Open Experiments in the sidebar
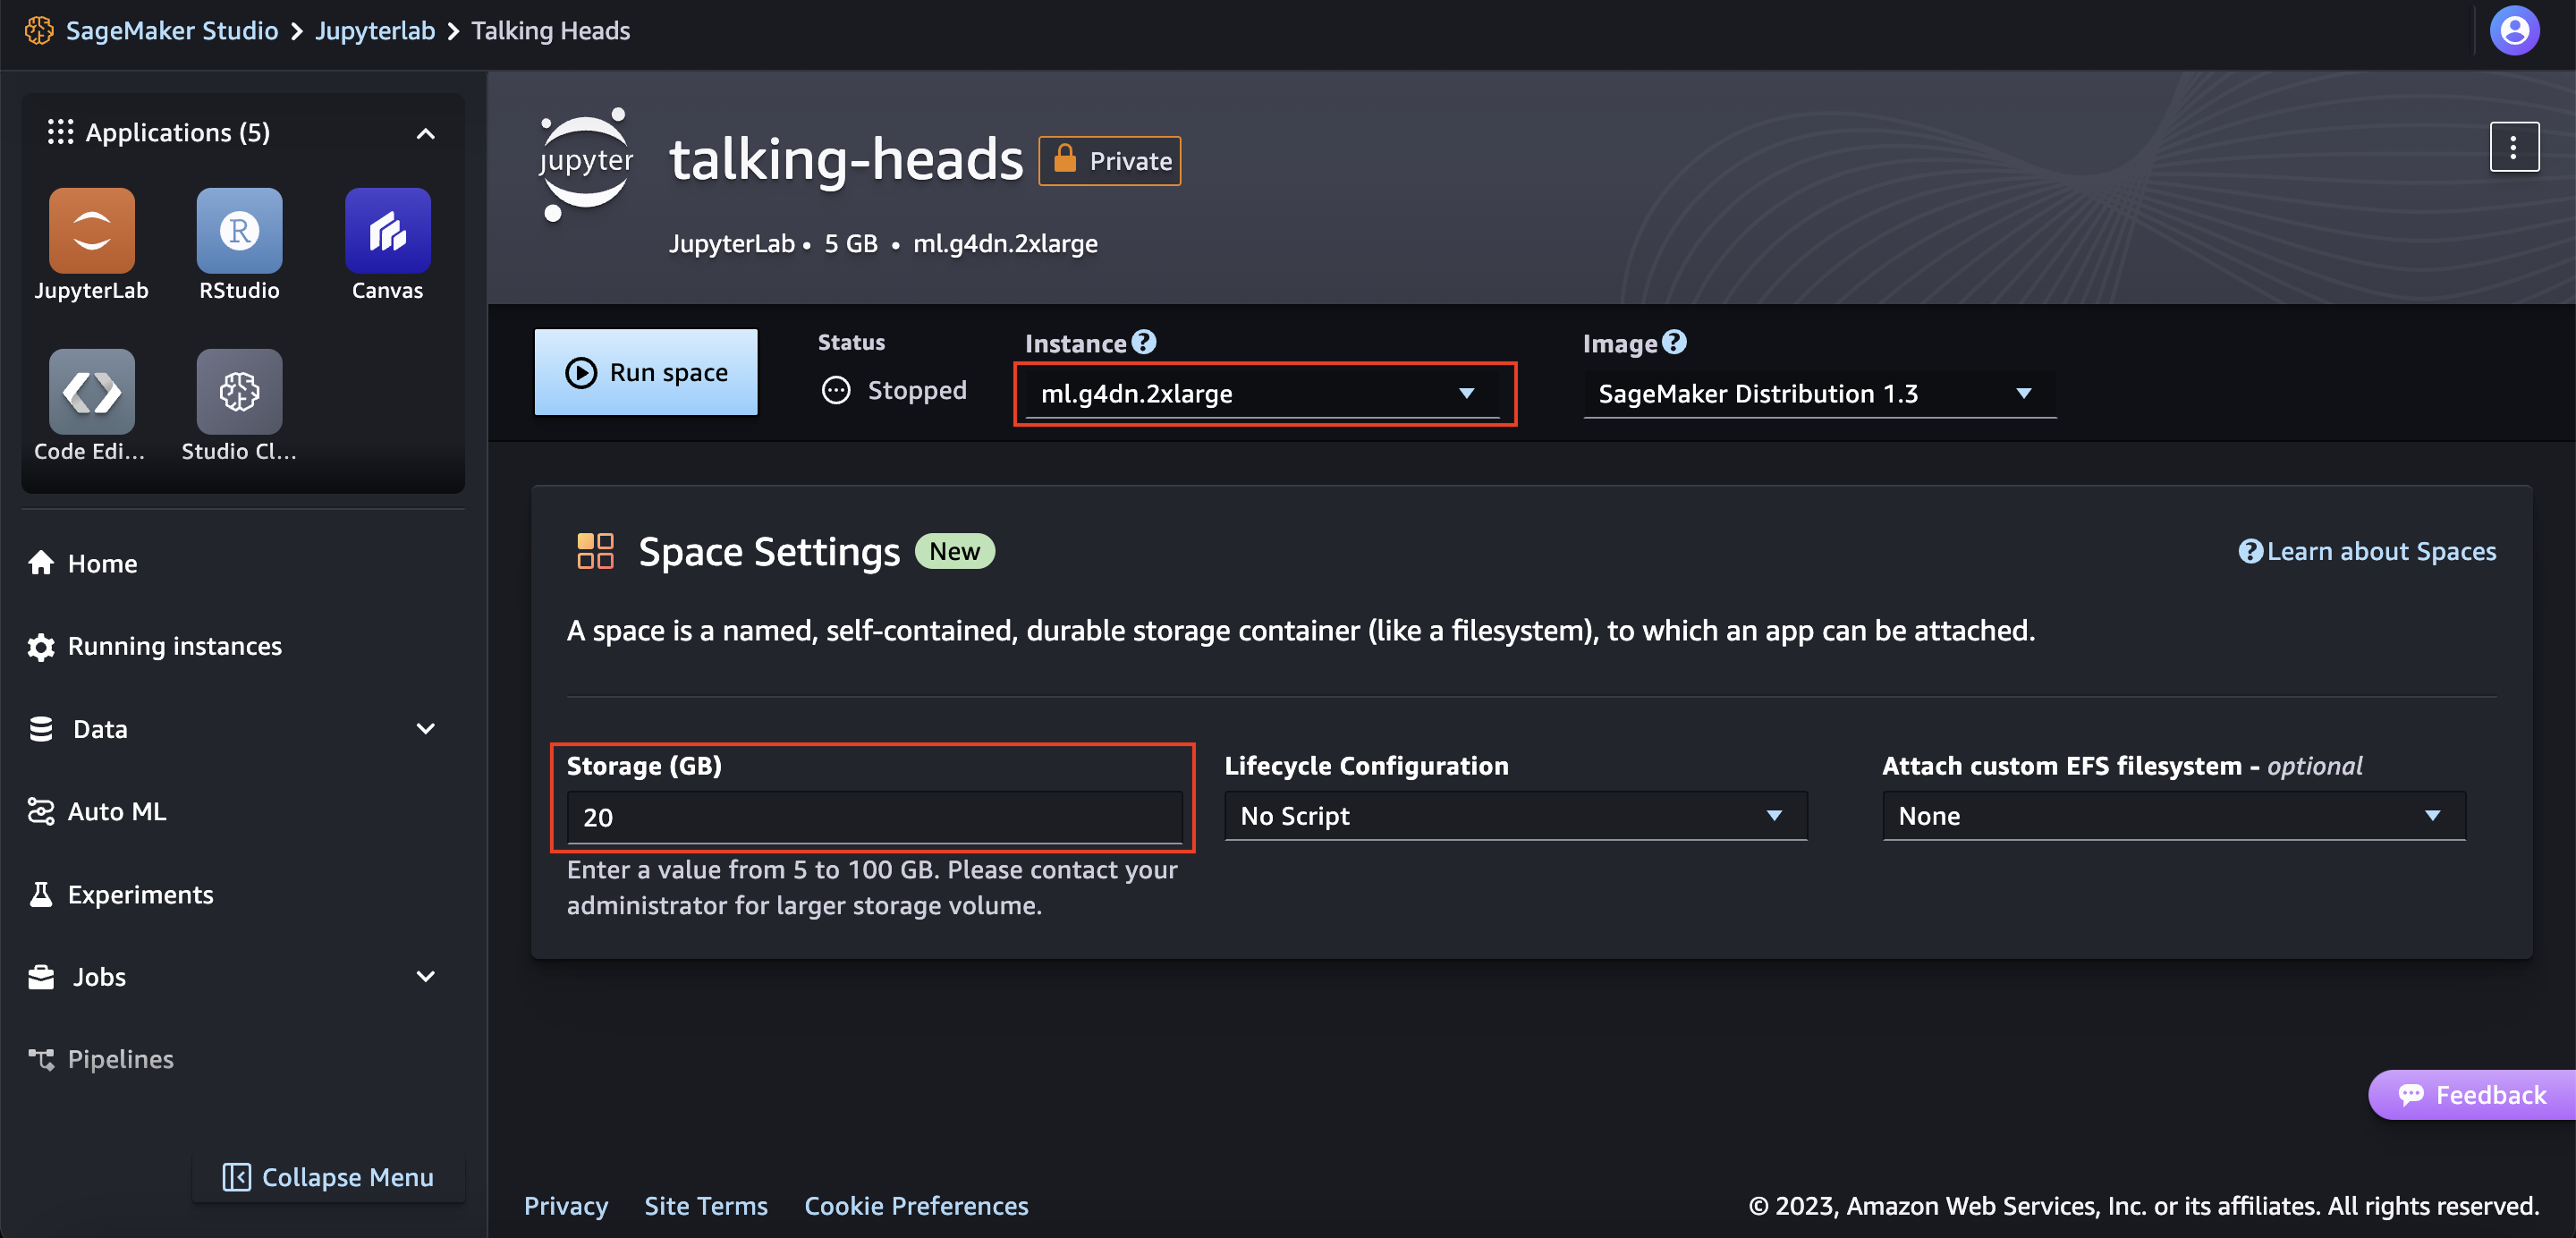 coord(140,894)
